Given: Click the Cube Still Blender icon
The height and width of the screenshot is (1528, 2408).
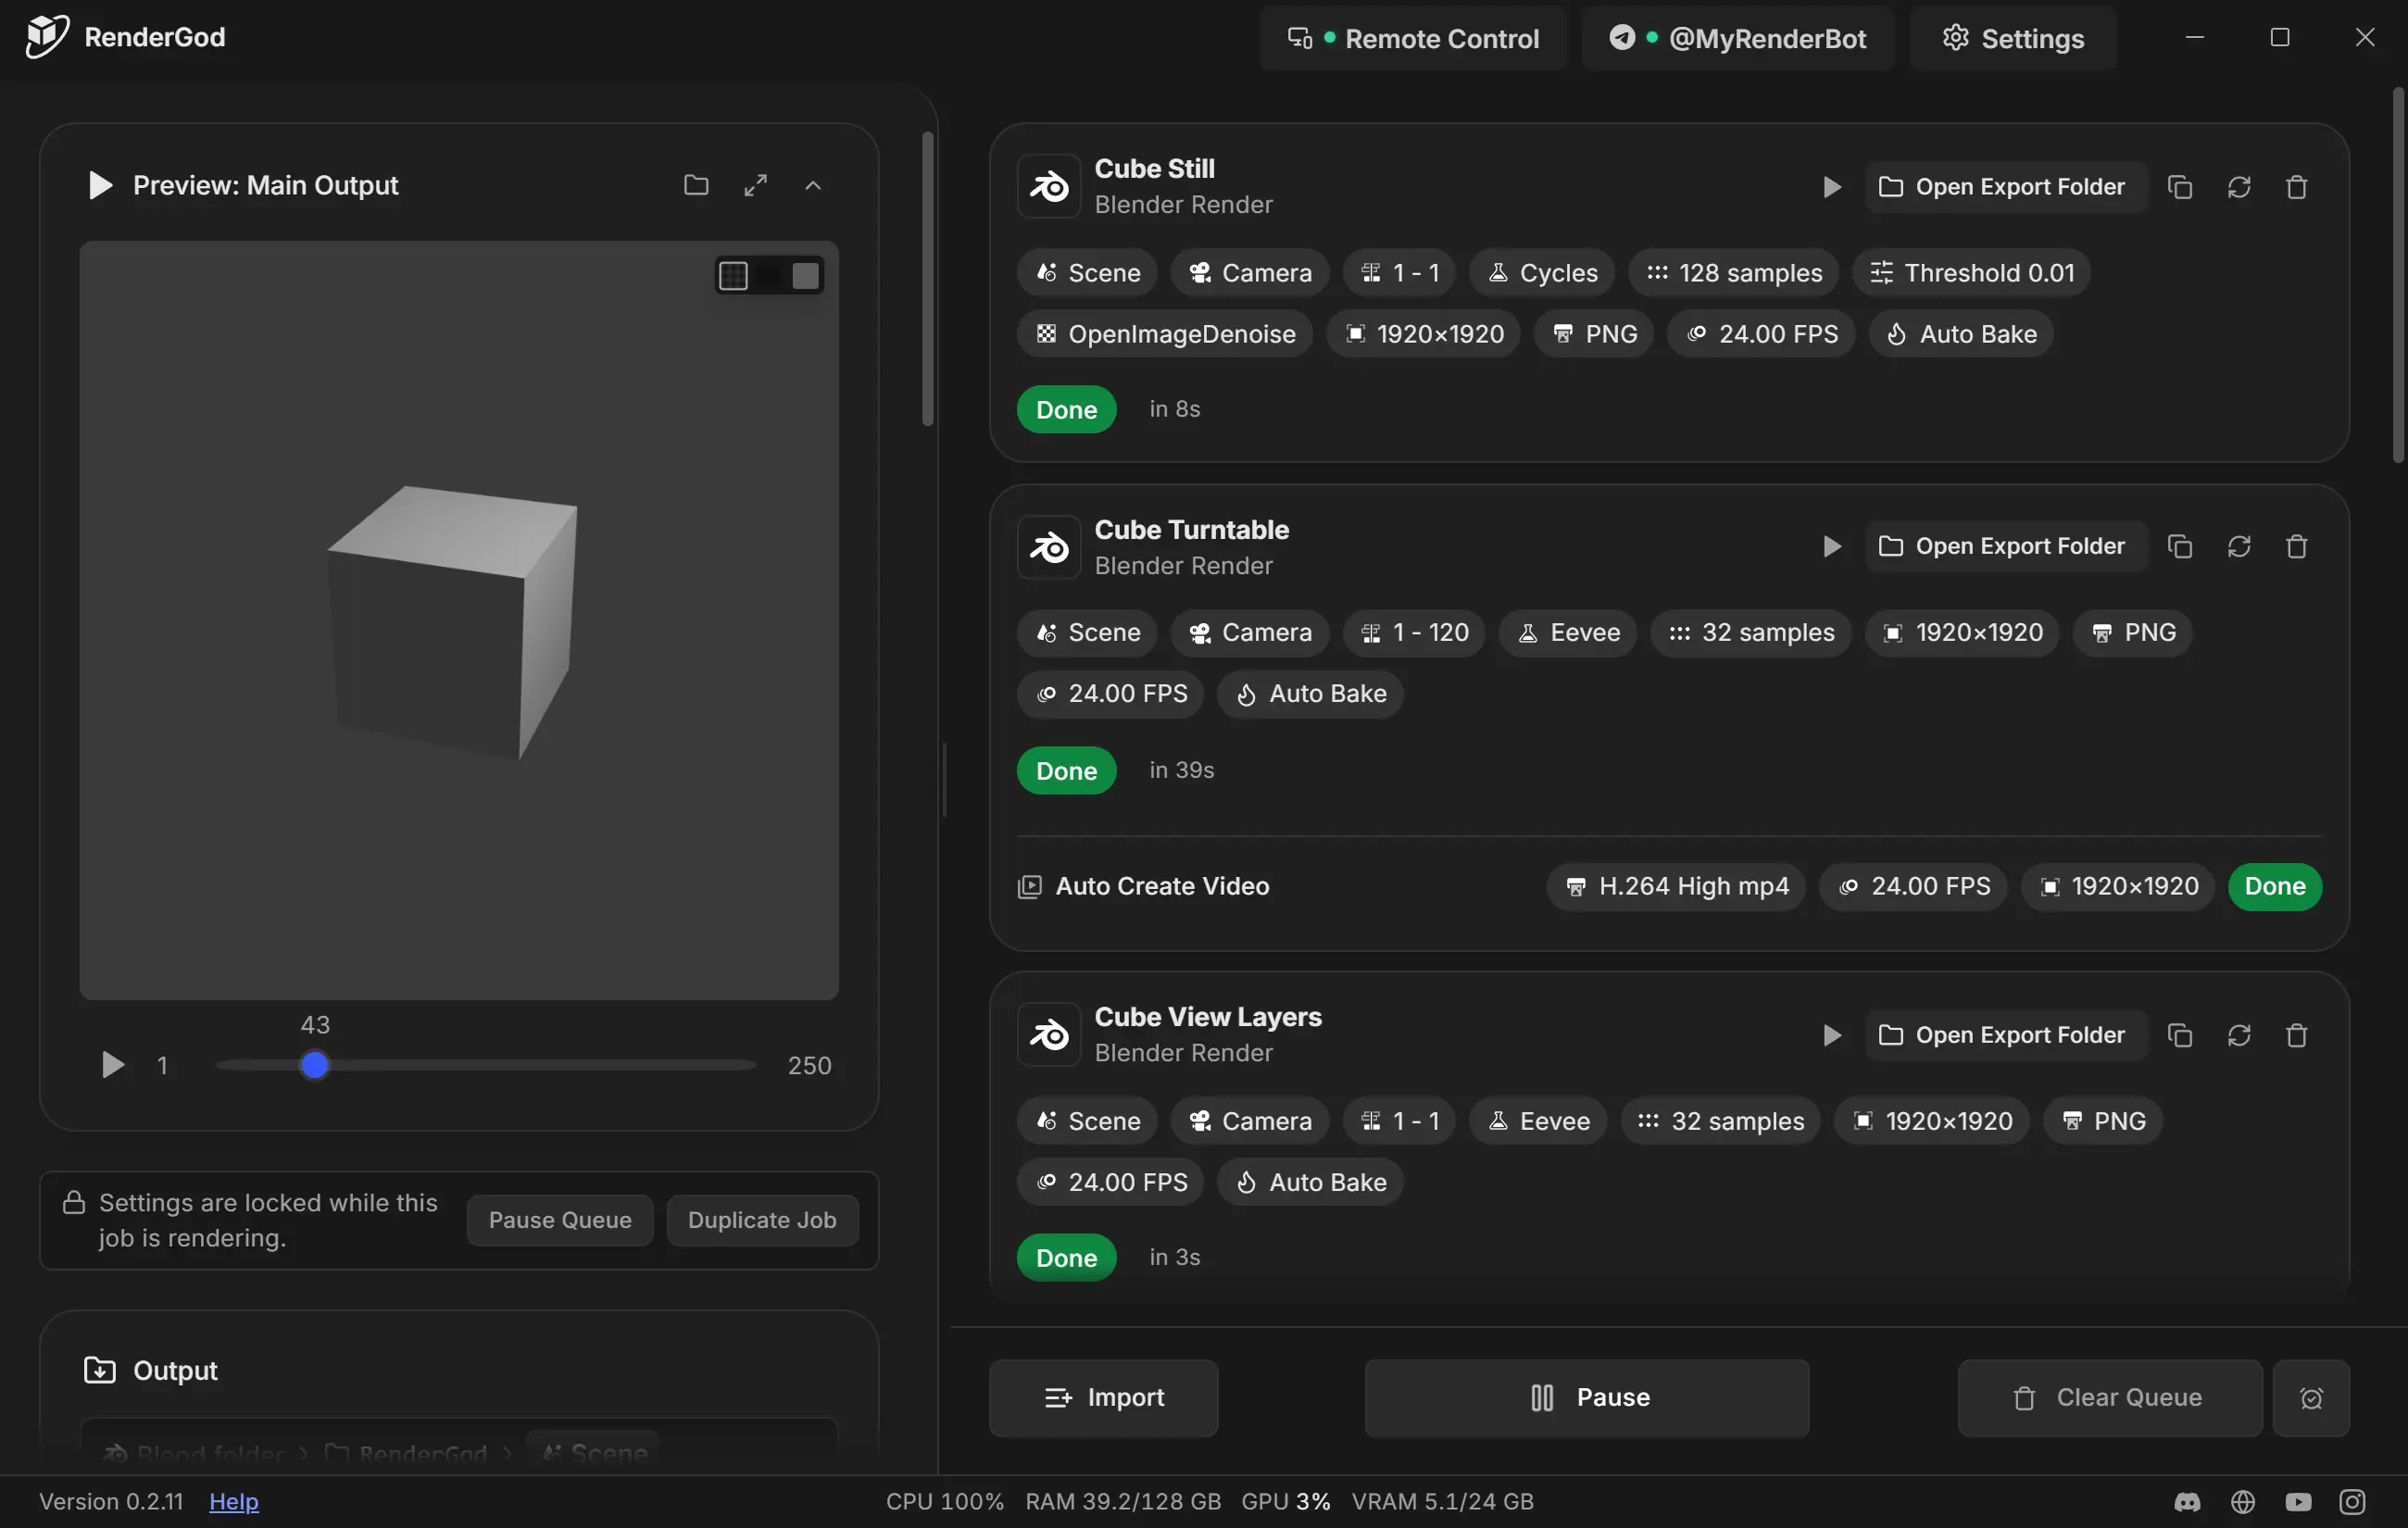Looking at the screenshot, I should pos(1049,186).
